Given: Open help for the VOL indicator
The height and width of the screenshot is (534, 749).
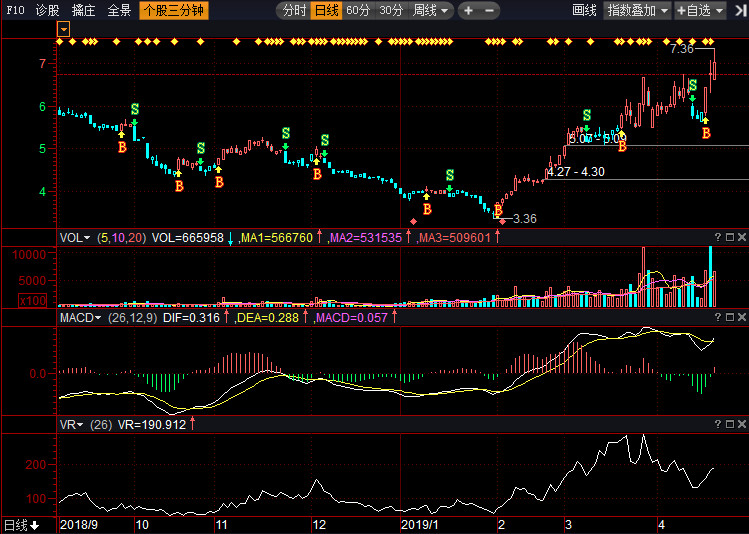Looking at the screenshot, I should (716, 237).
